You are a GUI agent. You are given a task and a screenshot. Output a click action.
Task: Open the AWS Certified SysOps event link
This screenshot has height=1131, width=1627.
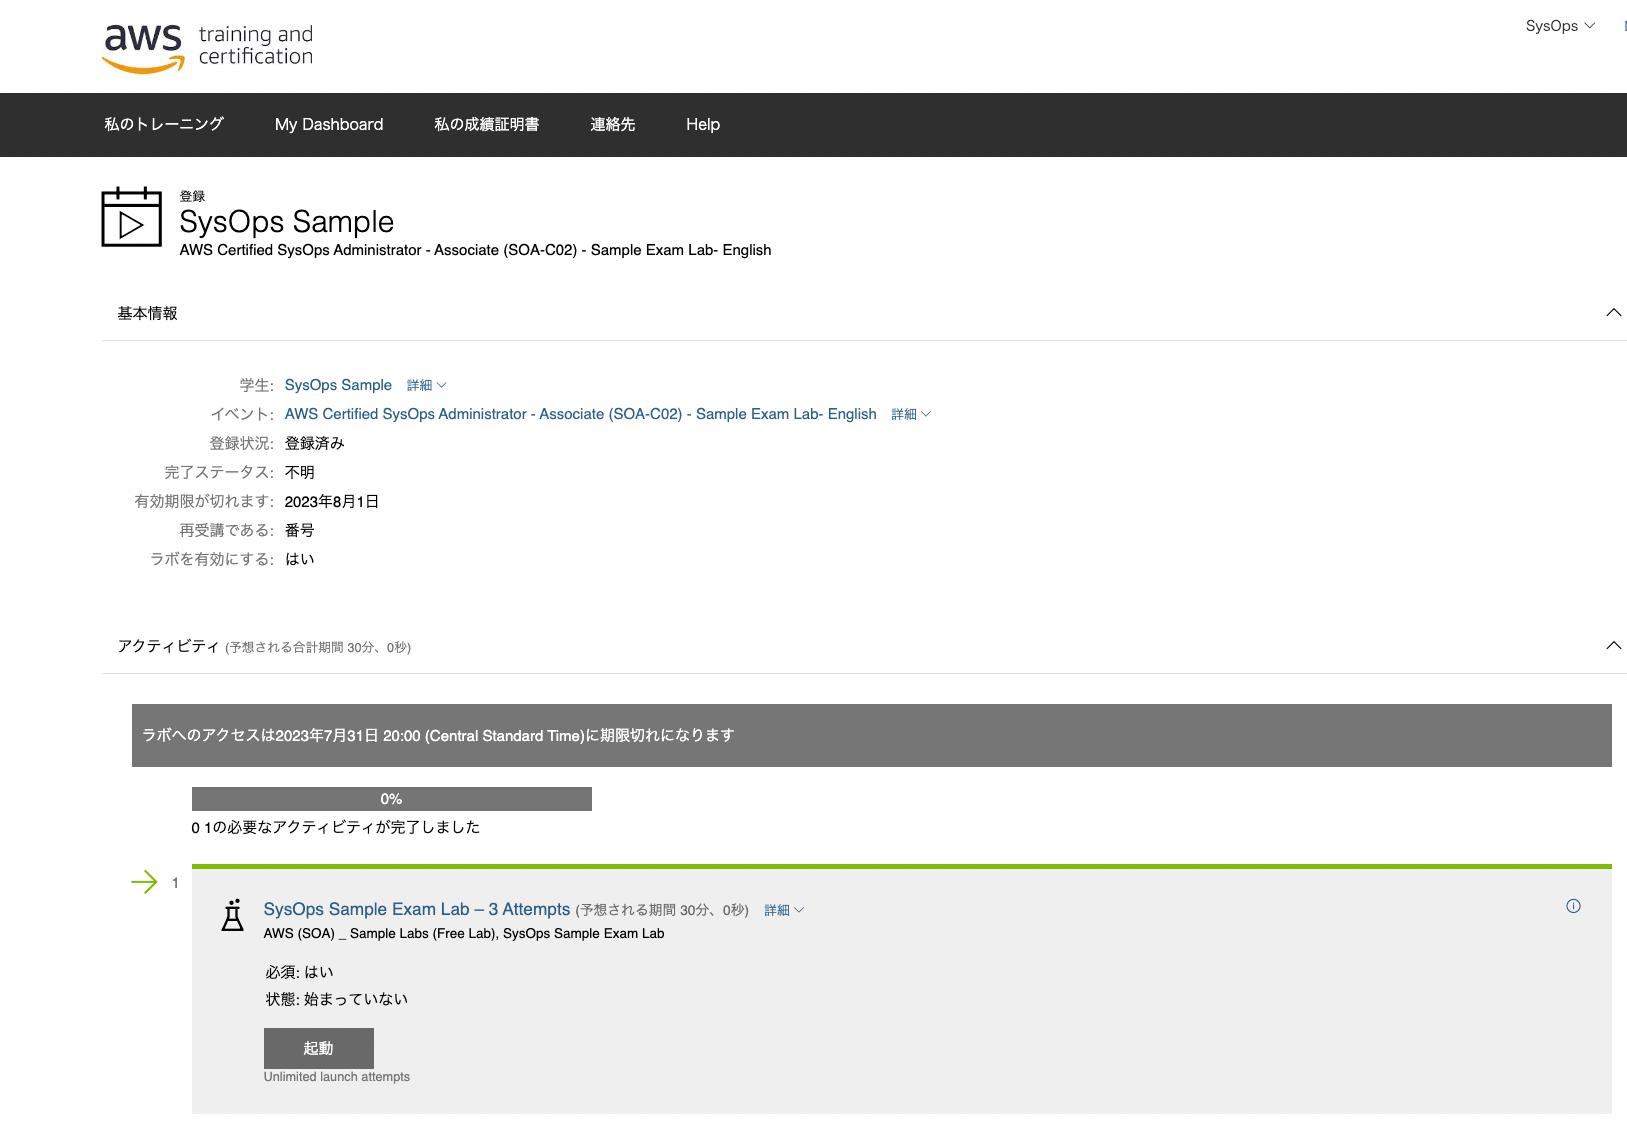579,413
